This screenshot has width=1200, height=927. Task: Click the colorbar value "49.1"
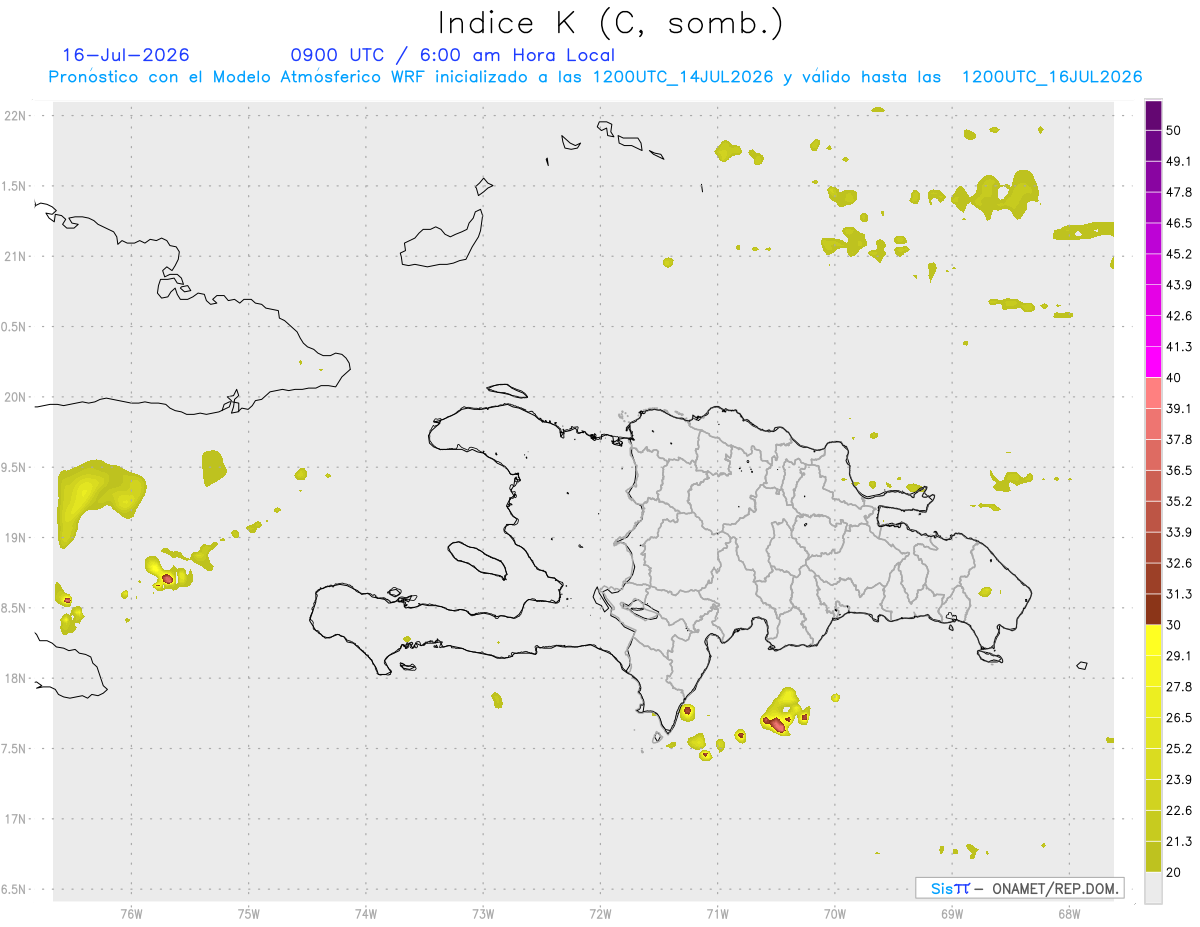1179,161
